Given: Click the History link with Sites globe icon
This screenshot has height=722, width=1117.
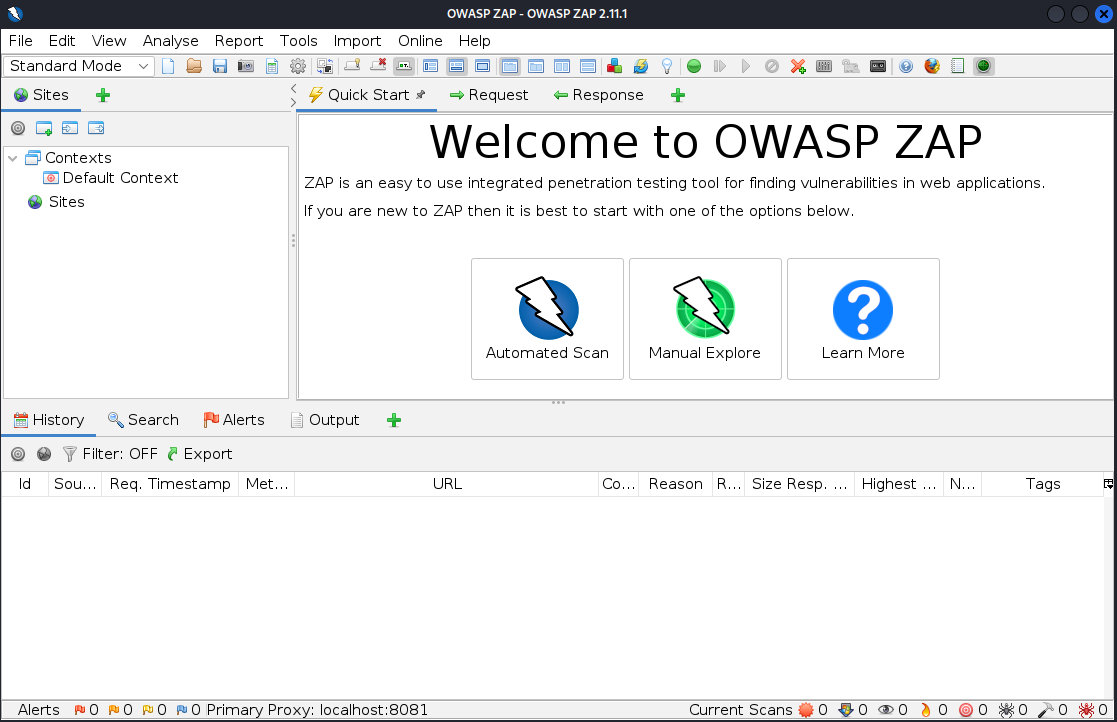Looking at the screenshot, I should click(44, 454).
